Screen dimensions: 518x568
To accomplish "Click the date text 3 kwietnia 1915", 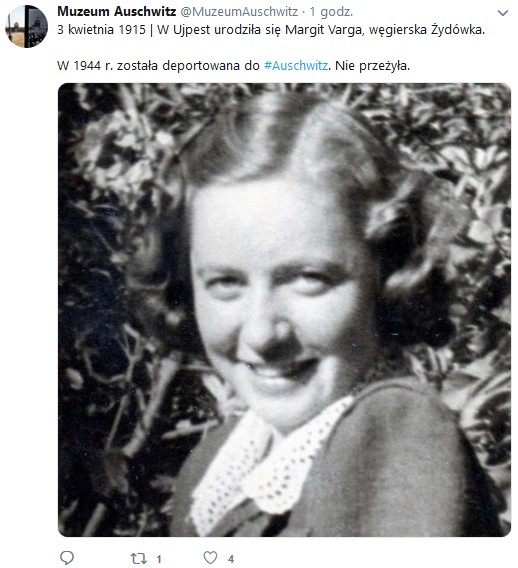I will click(101, 30).
